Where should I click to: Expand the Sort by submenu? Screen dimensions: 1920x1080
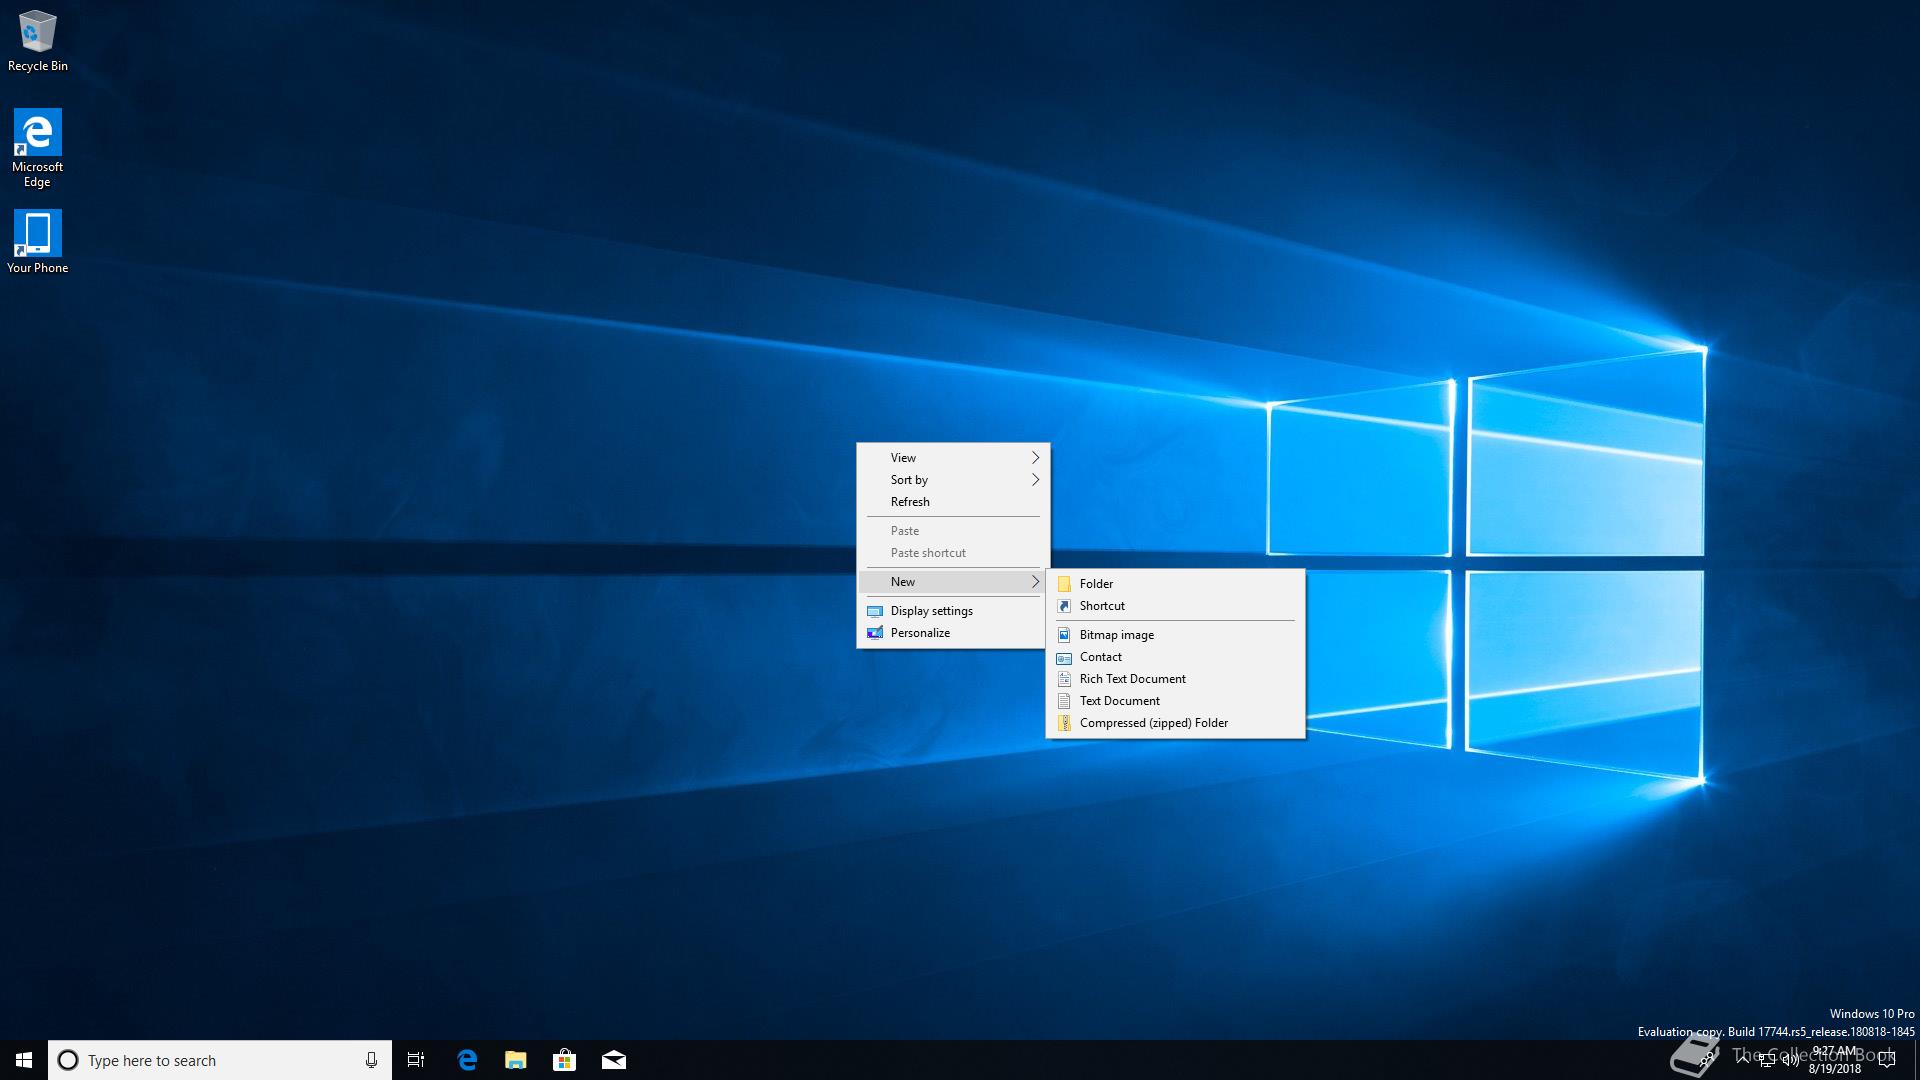pyautogui.click(x=953, y=480)
